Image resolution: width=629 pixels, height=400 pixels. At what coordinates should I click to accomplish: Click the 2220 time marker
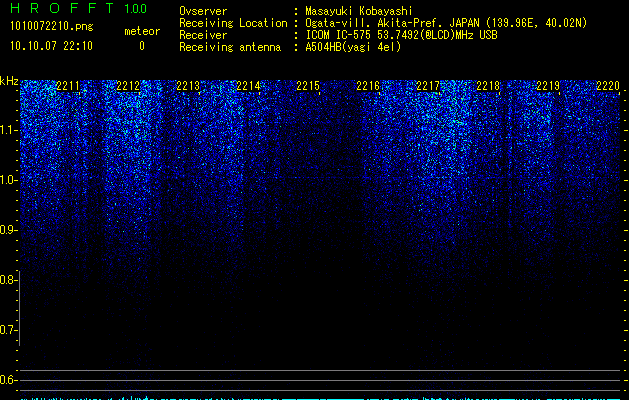point(608,86)
